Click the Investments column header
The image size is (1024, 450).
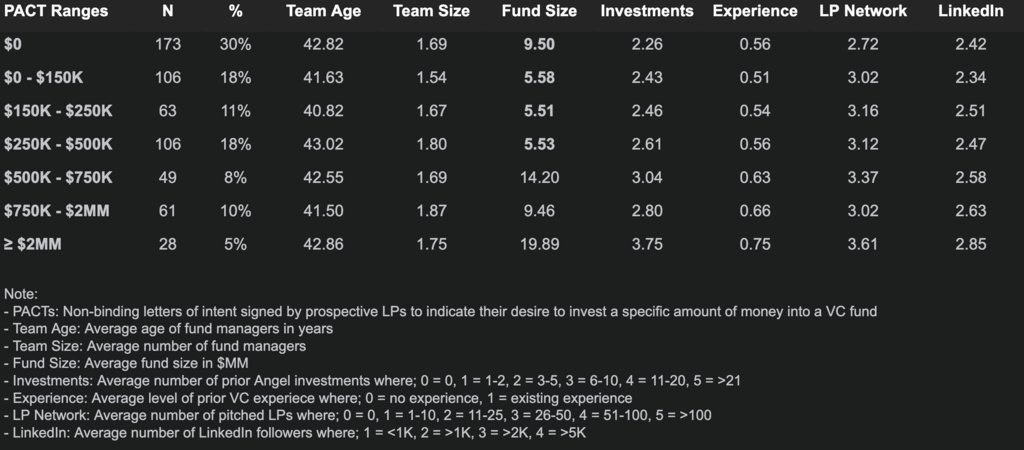click(647, 11)
